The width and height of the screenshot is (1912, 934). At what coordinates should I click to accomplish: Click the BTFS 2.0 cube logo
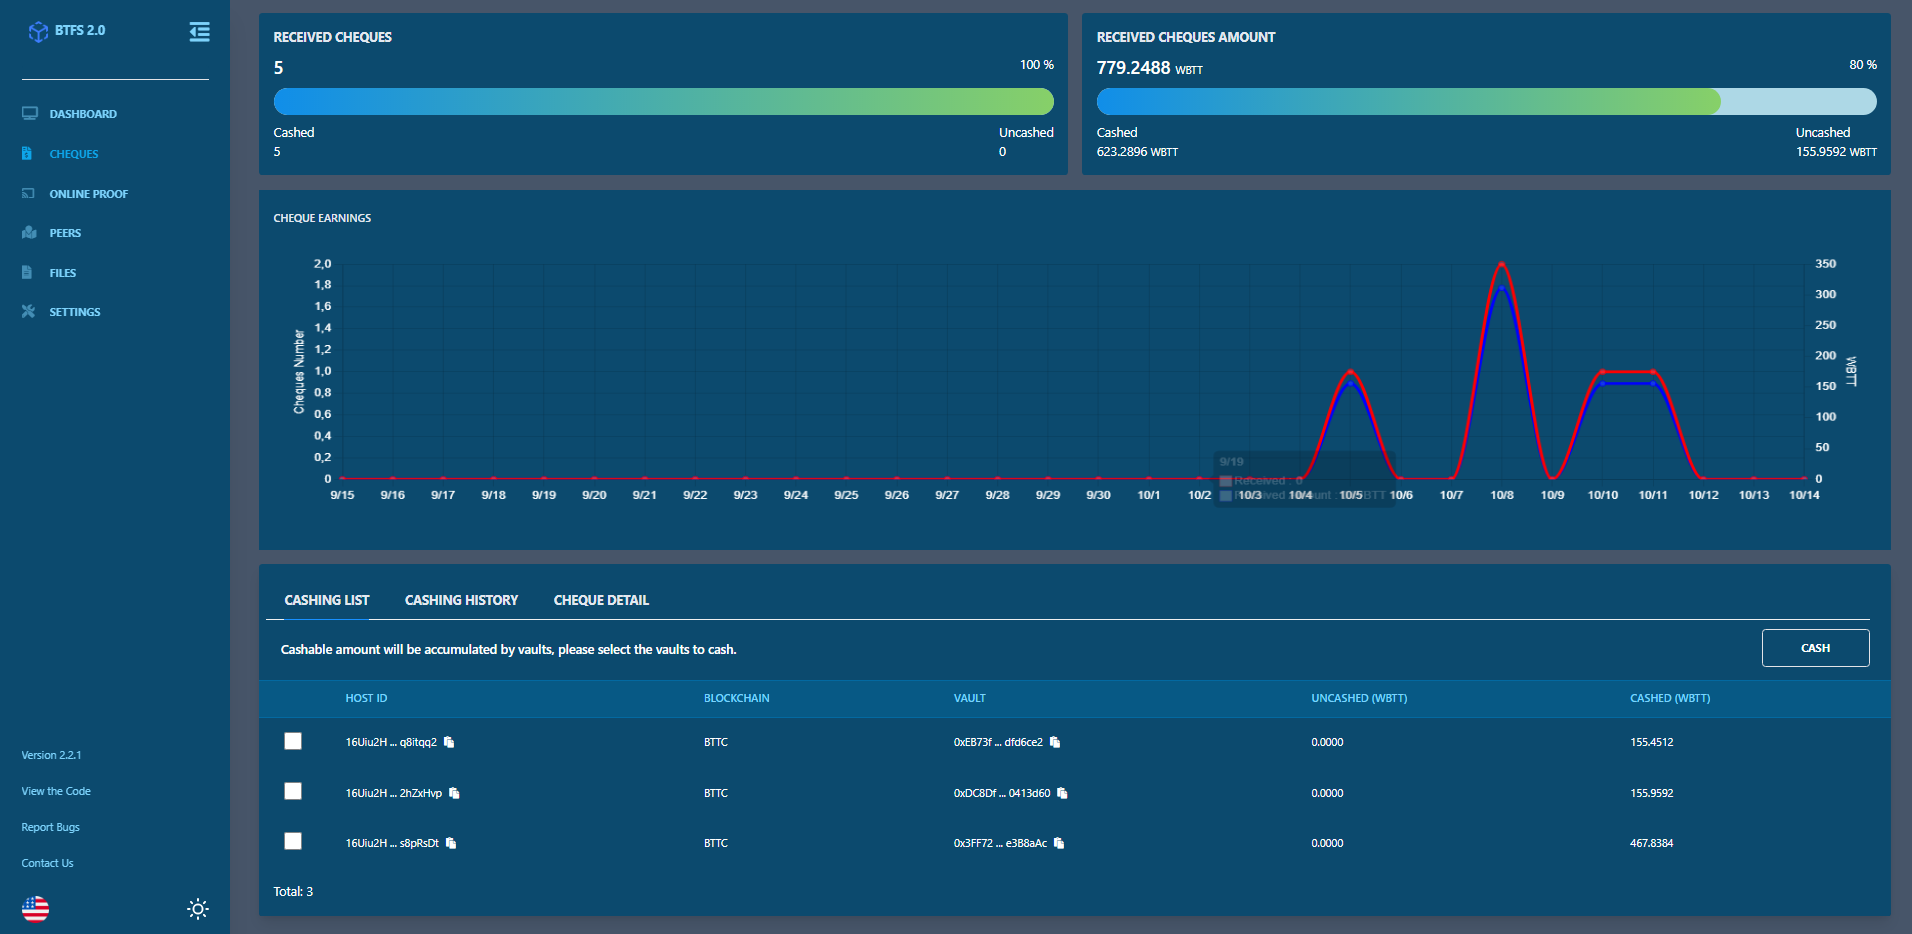tap(38, 32)
